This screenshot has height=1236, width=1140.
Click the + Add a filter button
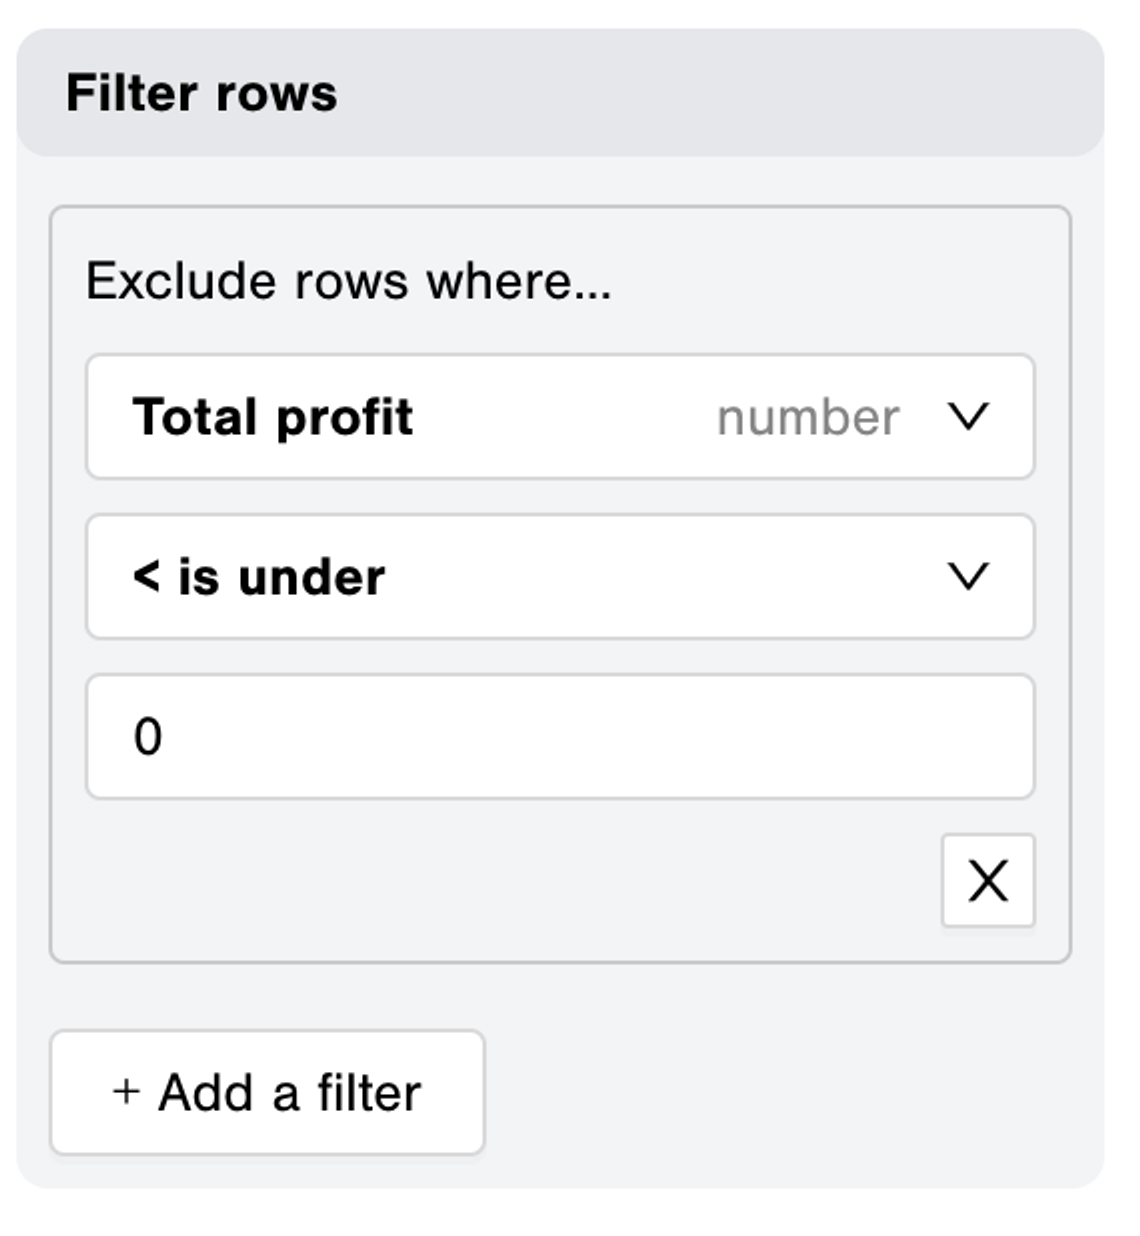267,1092
